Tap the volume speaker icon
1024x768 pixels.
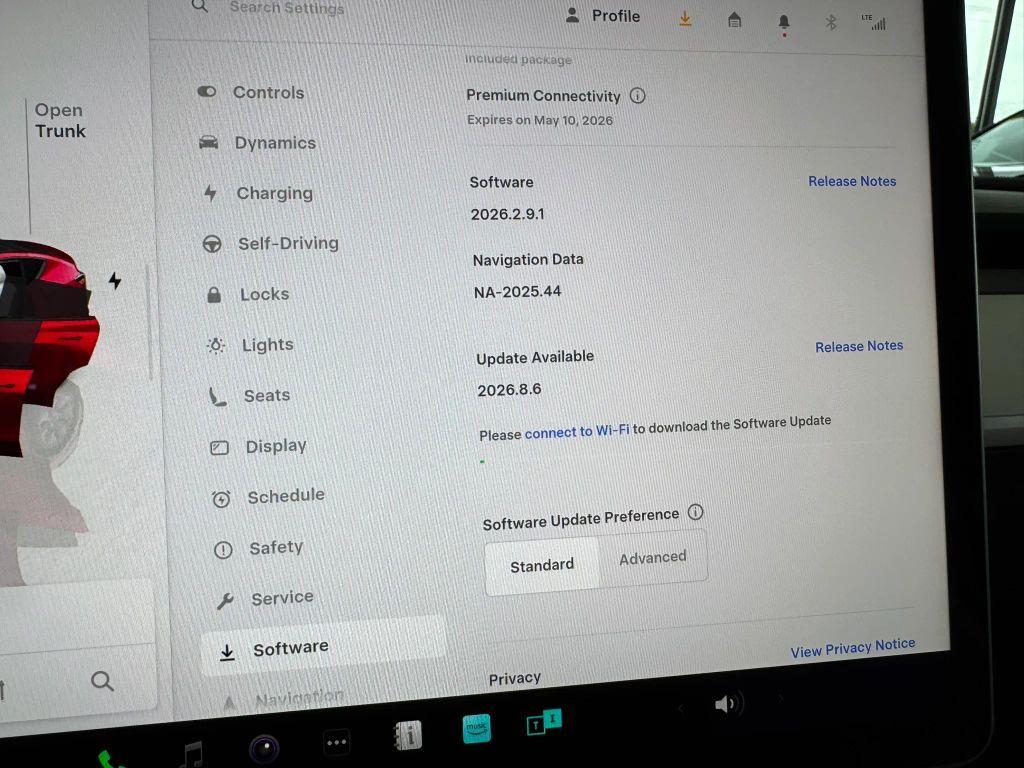[727, 705]
